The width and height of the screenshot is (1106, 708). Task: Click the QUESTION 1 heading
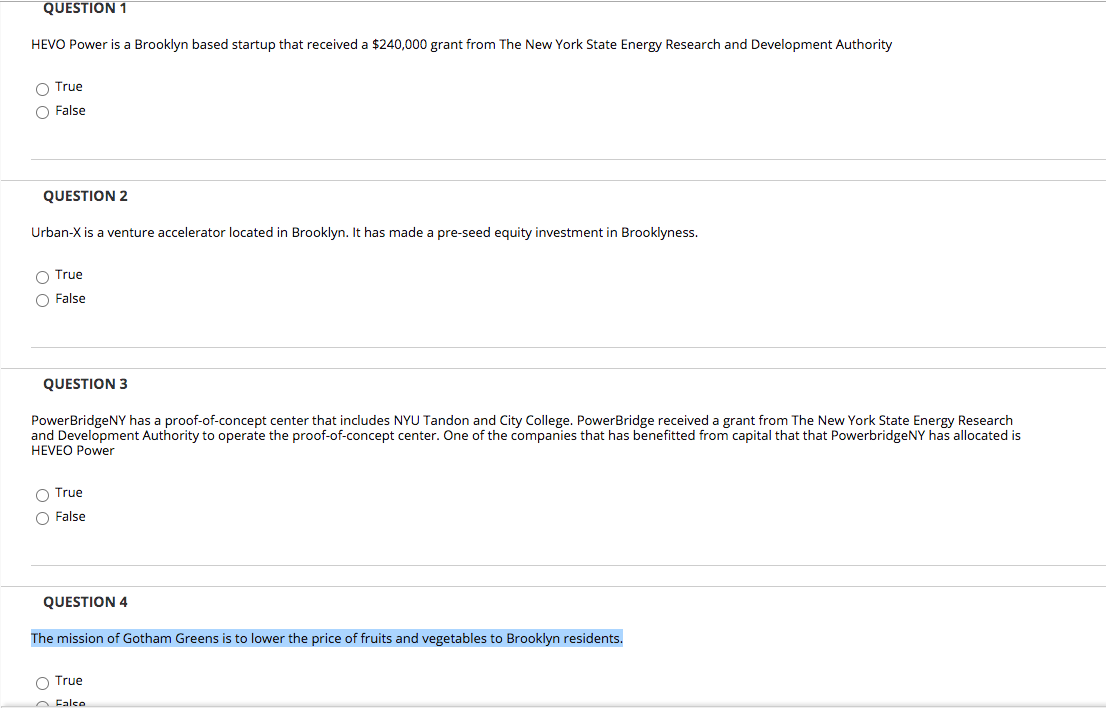[85, 8]
